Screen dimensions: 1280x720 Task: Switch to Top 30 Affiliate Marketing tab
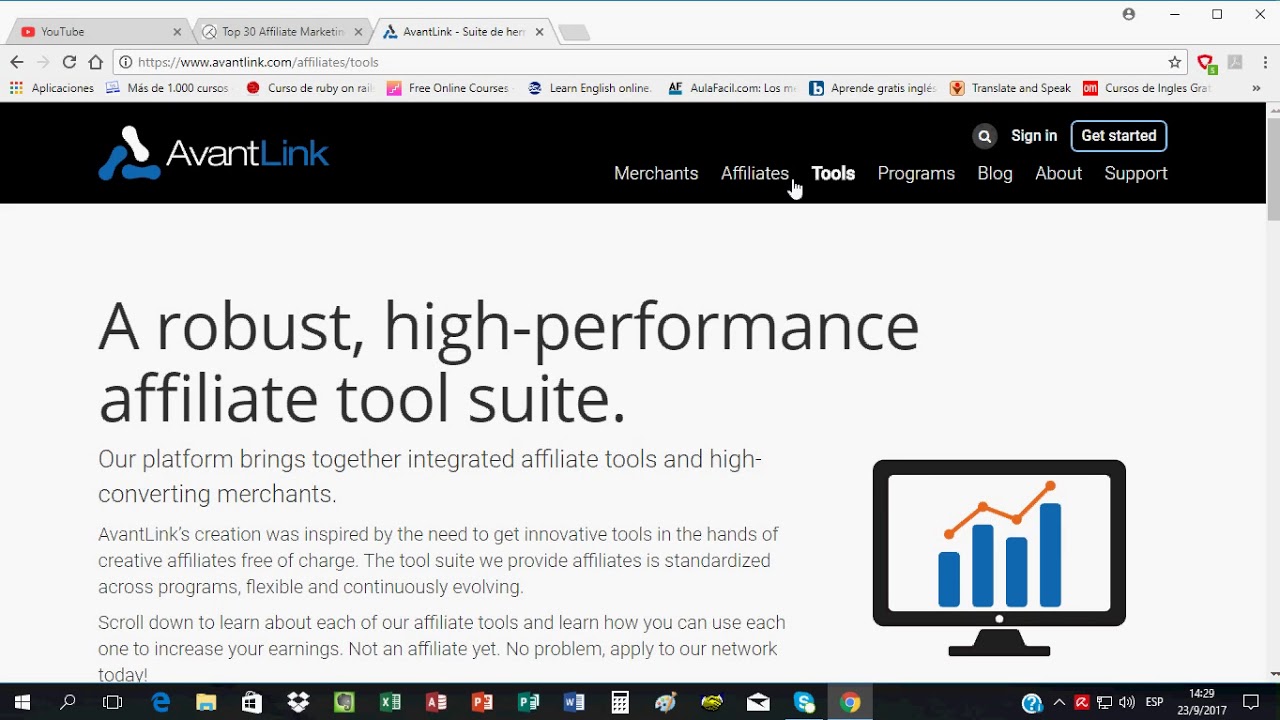click(x=280, y=32)
